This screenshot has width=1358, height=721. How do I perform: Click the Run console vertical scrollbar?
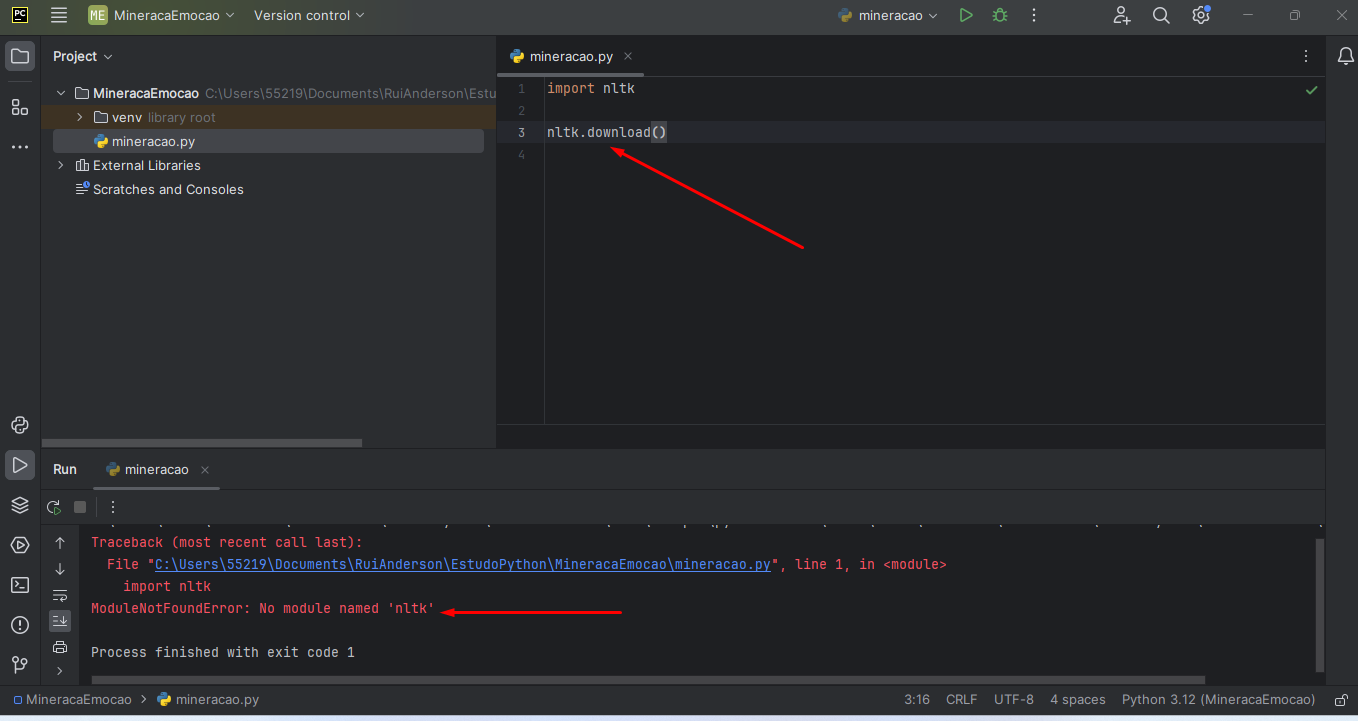(x=1319, y=605)
